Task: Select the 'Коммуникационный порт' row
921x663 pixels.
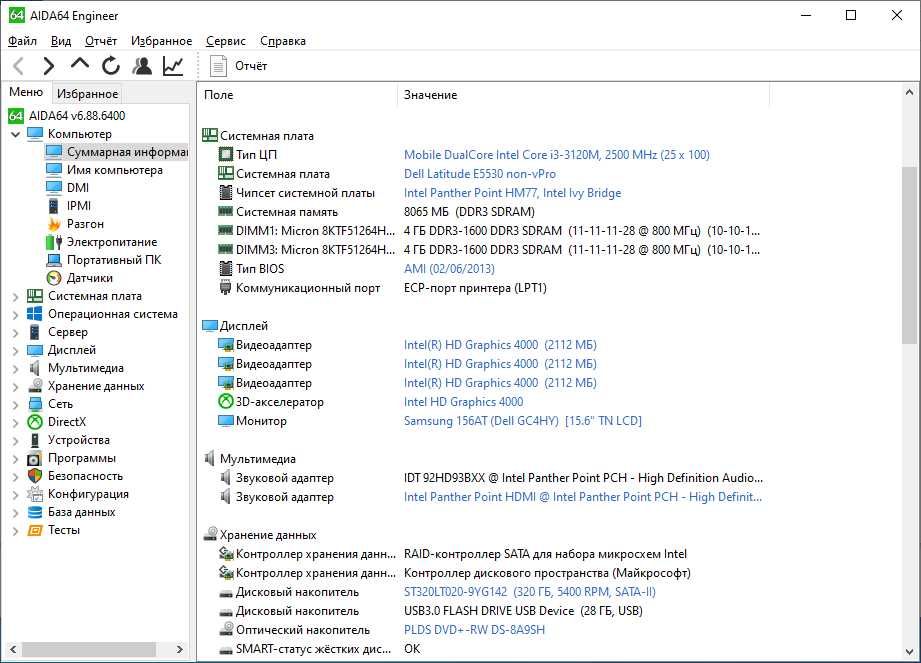Action: coord(482,288)
